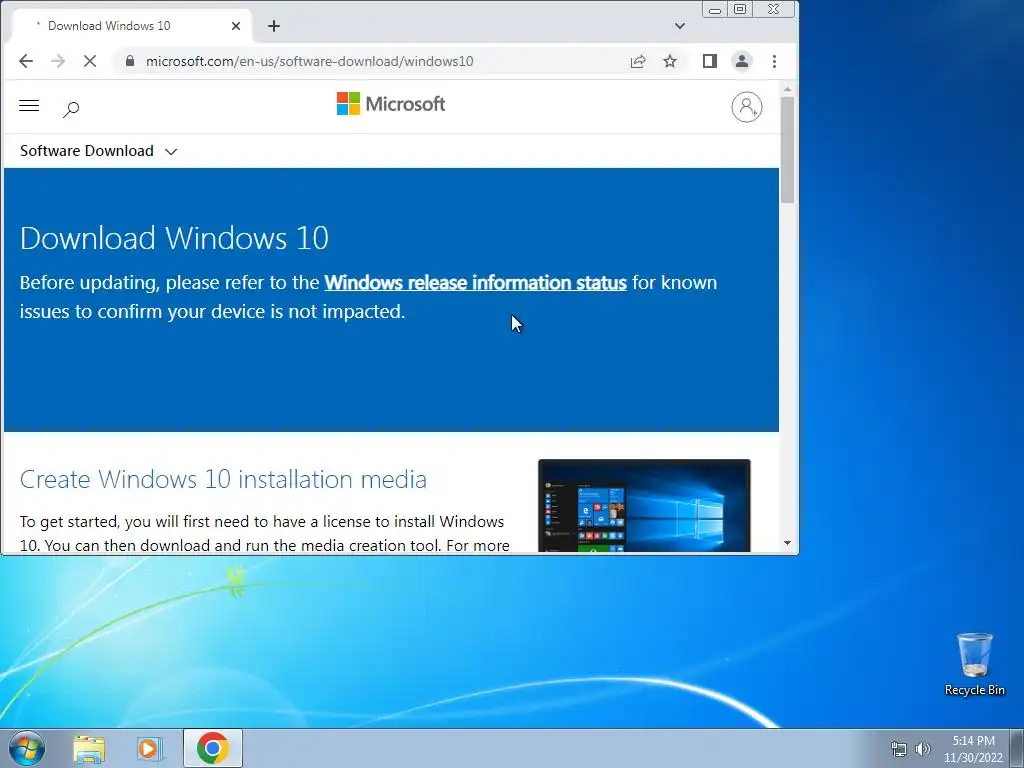Select the Recycle Bin desktop icon
This screenshot has width=1024, height=768.
[974, 664]
